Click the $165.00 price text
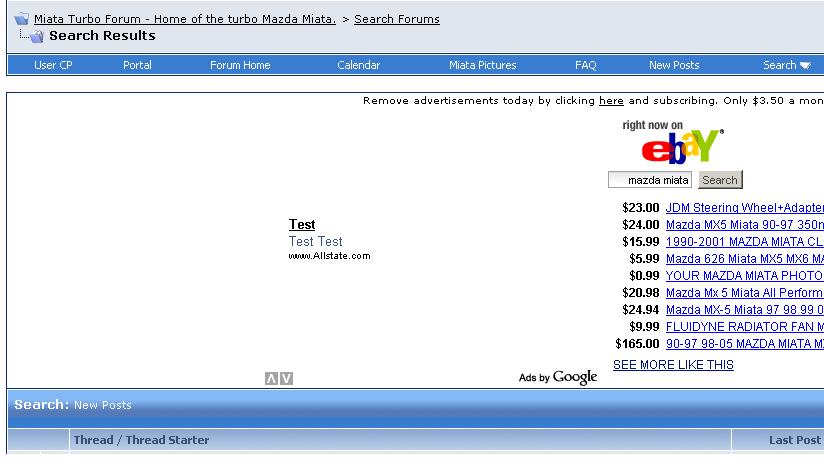Viewport: 824px width, 475px height. click(x=637, y=344)
